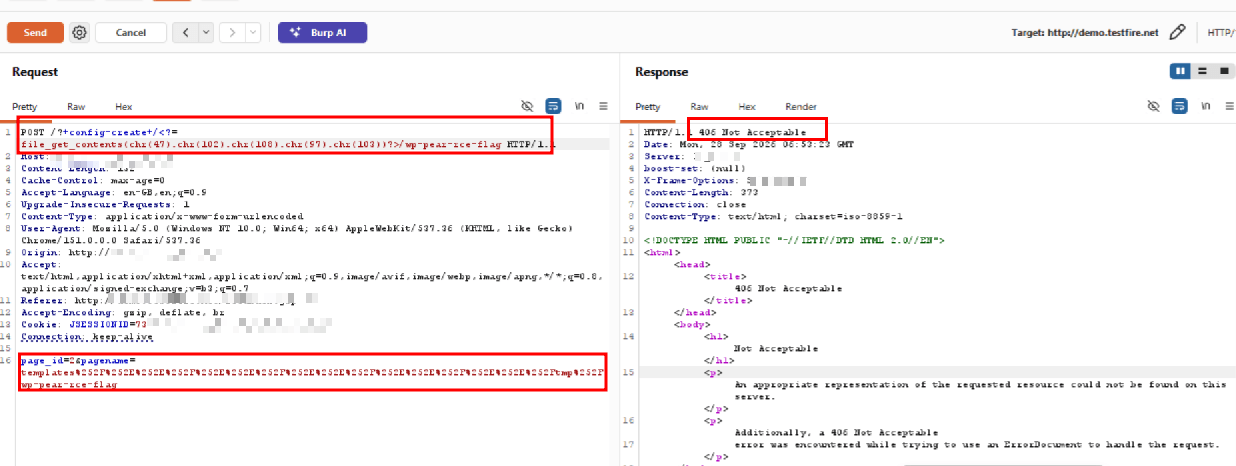Open Burp AI
This screenshot has height=466, width=1236.
(x=322, y=32)
